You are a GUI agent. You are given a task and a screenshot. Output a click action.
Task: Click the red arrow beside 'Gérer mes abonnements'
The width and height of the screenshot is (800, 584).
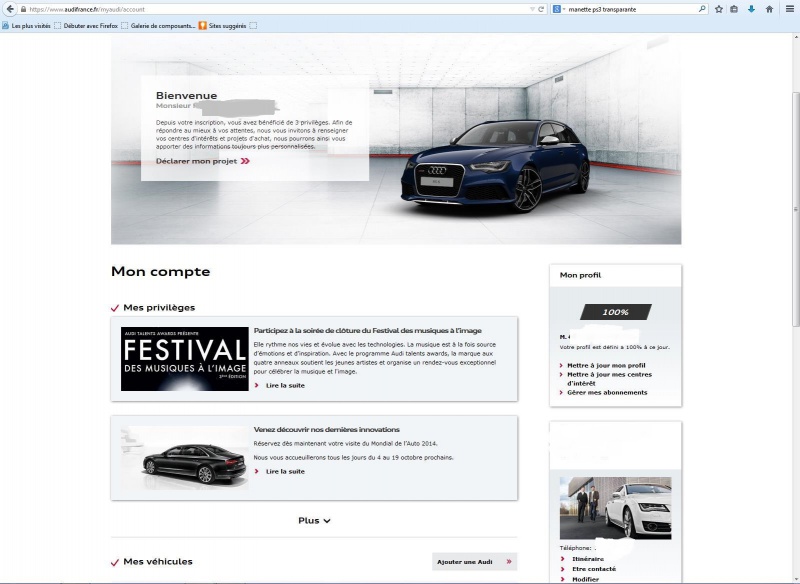pyautogui.click(x=562, y=392)
